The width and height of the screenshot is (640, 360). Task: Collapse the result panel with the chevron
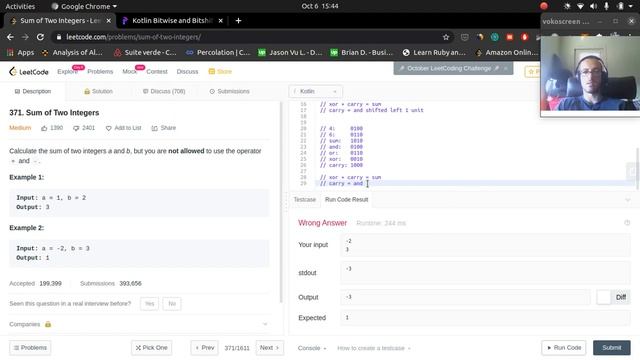click(628, 200)
